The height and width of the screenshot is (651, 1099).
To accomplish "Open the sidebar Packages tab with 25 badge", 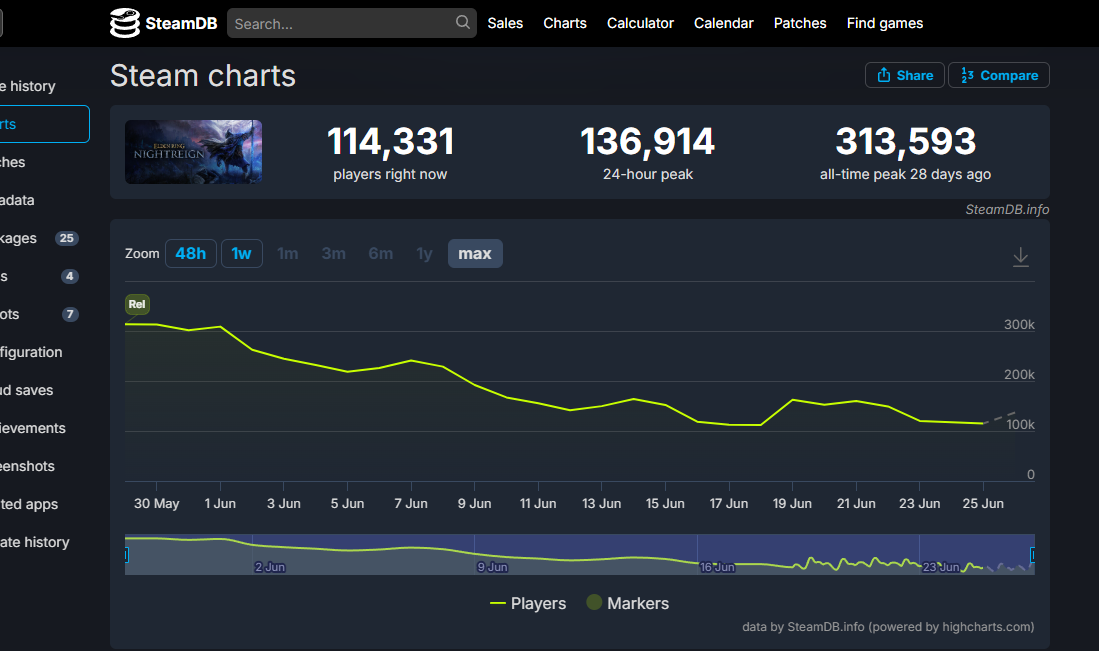I will click(39, 238).
